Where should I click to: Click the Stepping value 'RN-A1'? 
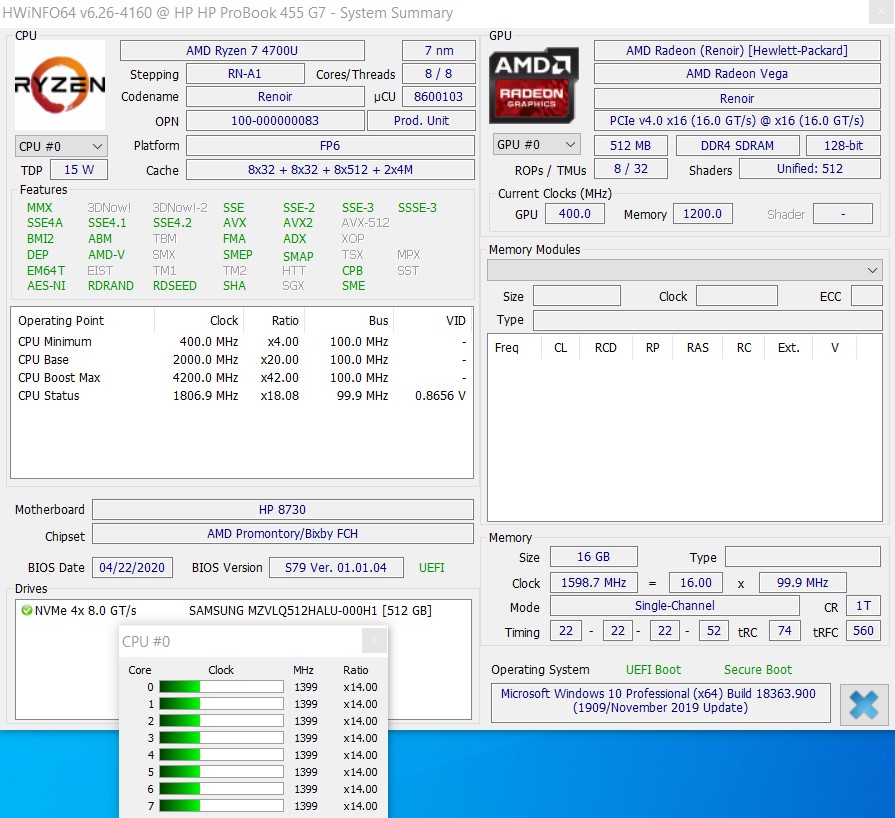tap(245, 74)
